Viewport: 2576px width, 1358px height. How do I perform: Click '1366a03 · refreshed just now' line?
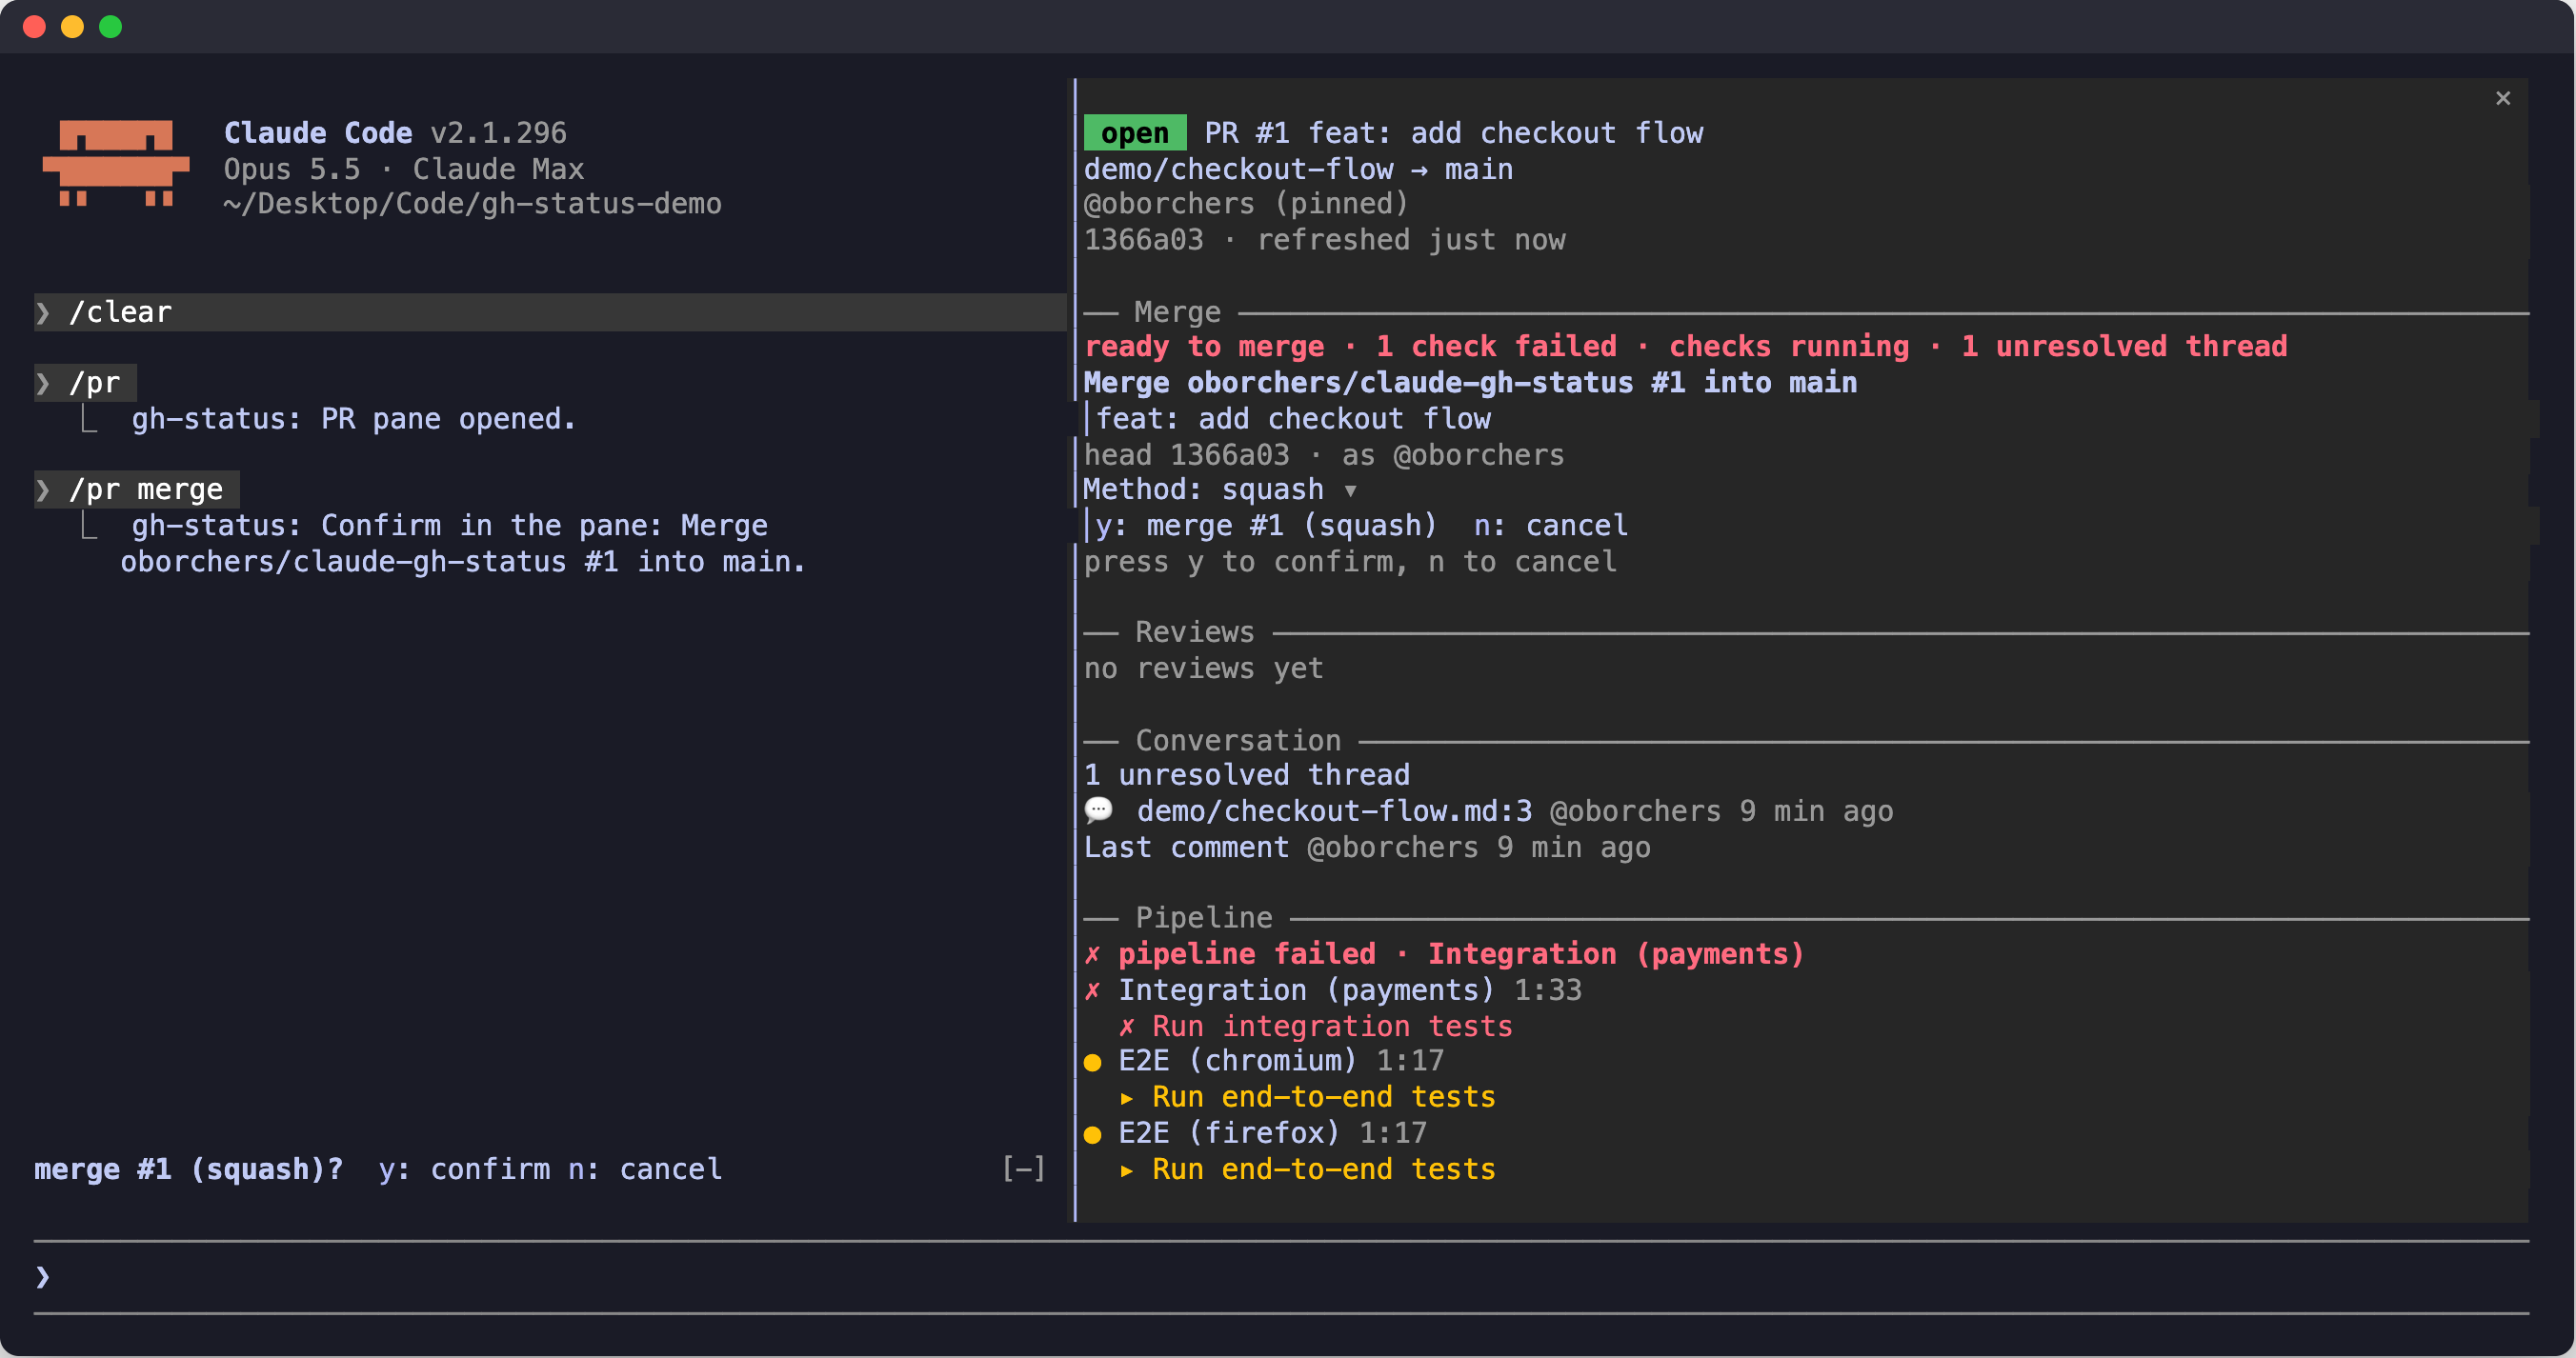tap(1325, 240)
